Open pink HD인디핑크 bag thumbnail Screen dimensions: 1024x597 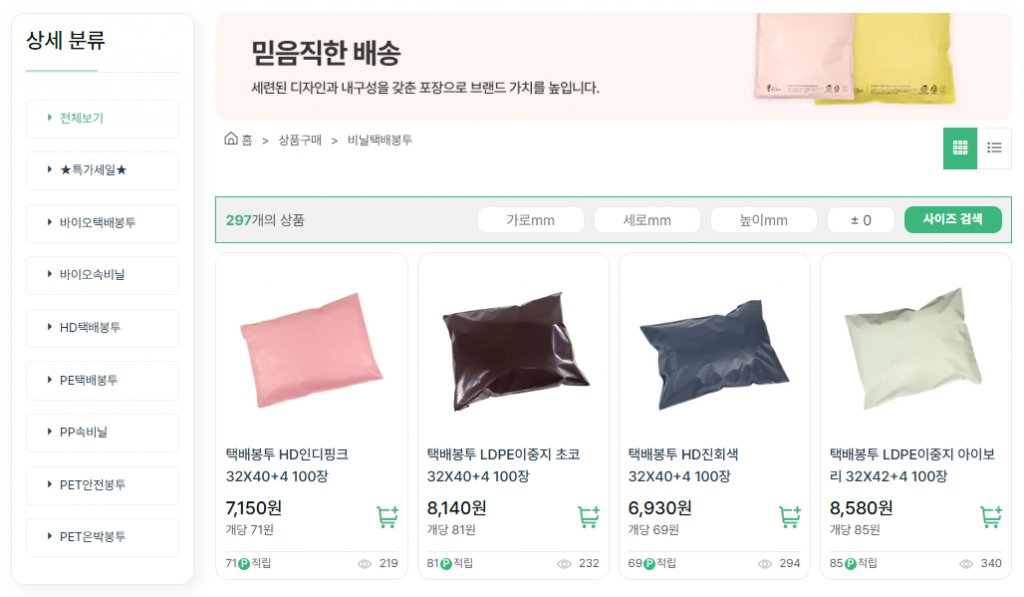click(x=312, y=350)
